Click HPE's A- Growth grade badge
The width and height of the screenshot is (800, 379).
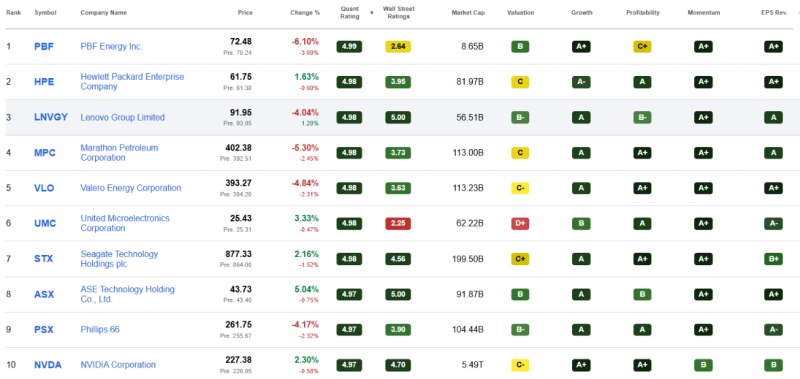click(x=581, y=82)
